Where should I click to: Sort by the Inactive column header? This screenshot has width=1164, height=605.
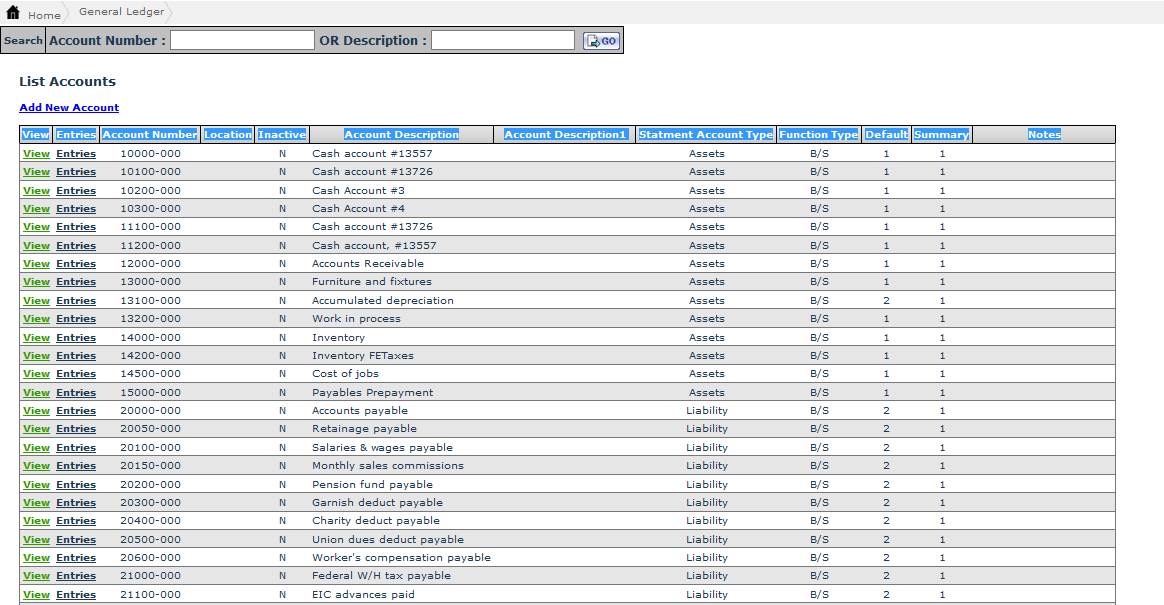pyautogui.click(x=282, y=135)
